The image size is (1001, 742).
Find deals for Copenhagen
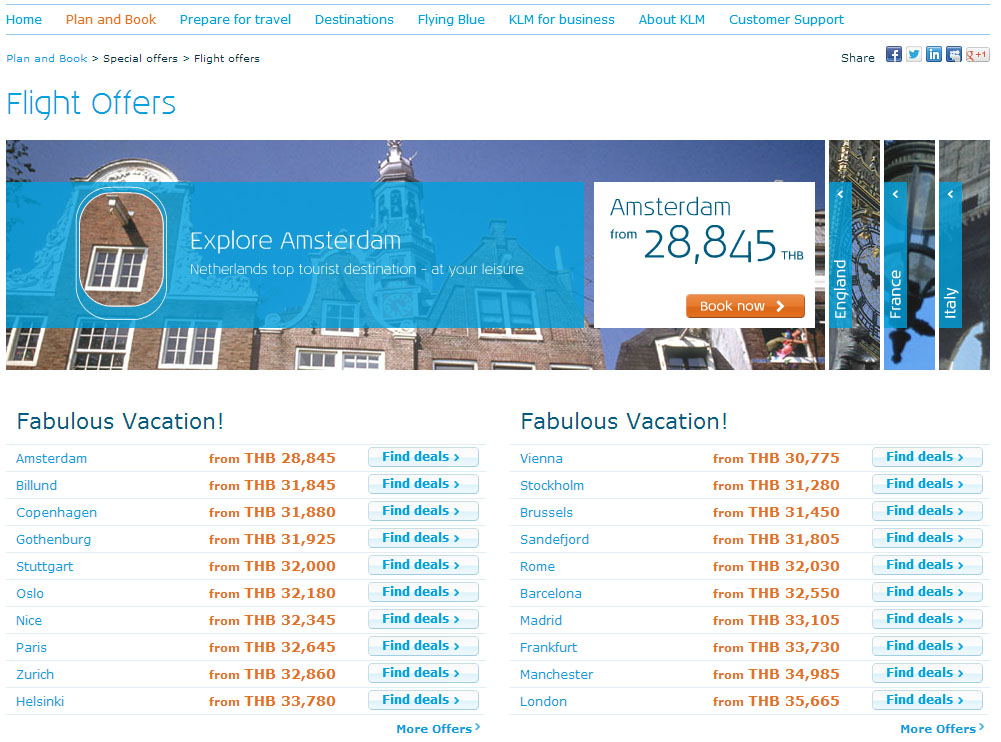pyautogui.click(x=423, y=511)
